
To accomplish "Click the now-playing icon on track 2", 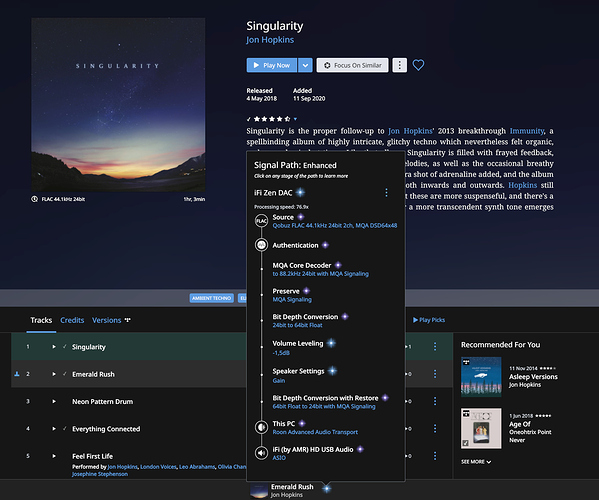I will 17,374.
